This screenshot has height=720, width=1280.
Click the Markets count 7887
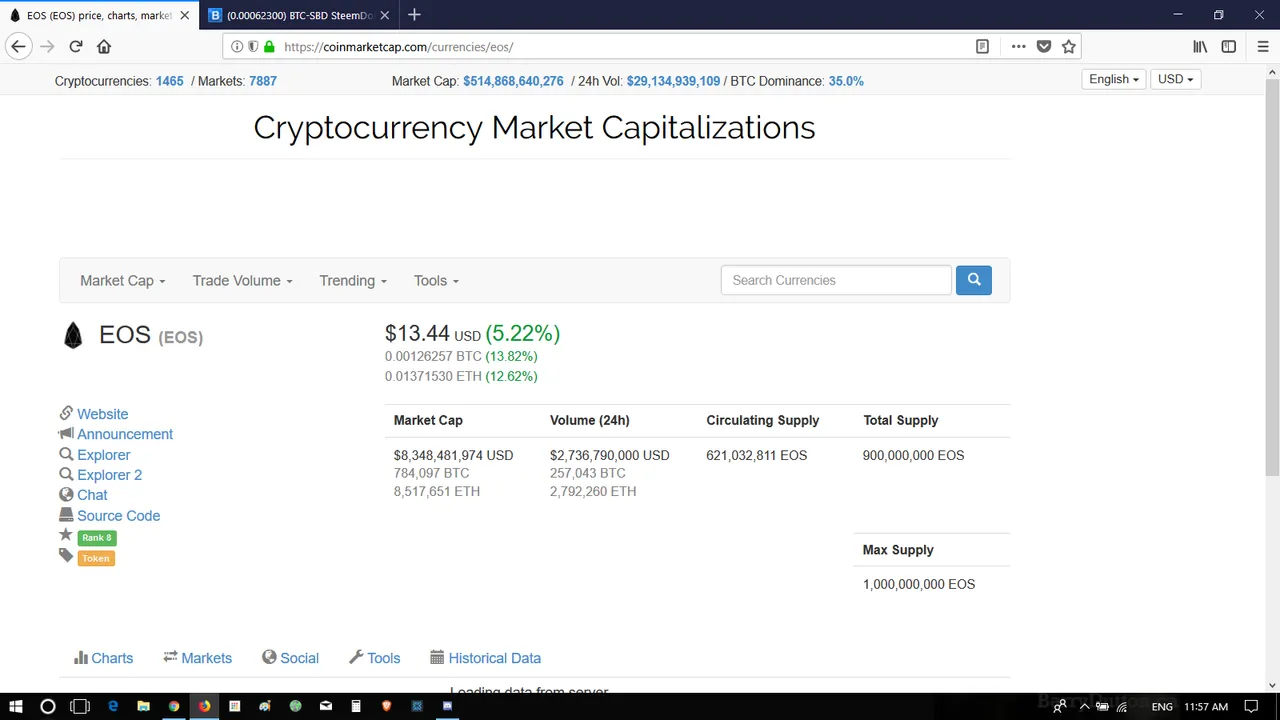pos(262,81)
